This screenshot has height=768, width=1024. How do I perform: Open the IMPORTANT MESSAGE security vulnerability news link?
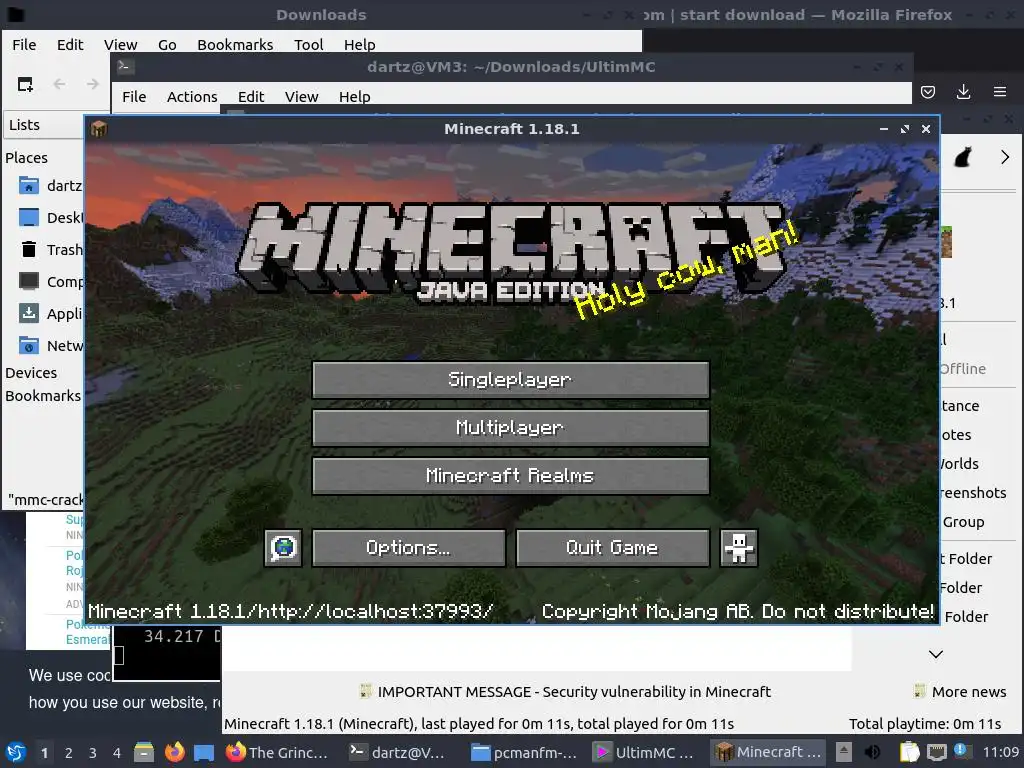[x=566, y=692]
